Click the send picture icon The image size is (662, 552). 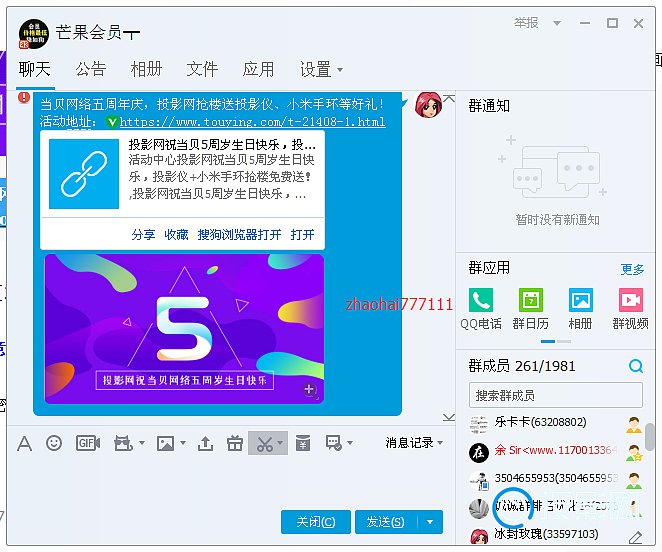tap(165, 443)
